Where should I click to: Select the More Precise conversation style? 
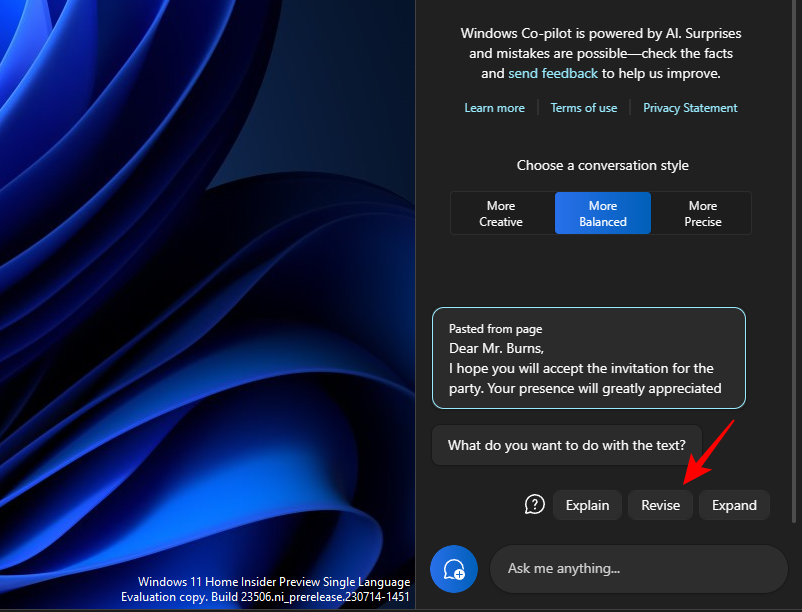point(702,213)
